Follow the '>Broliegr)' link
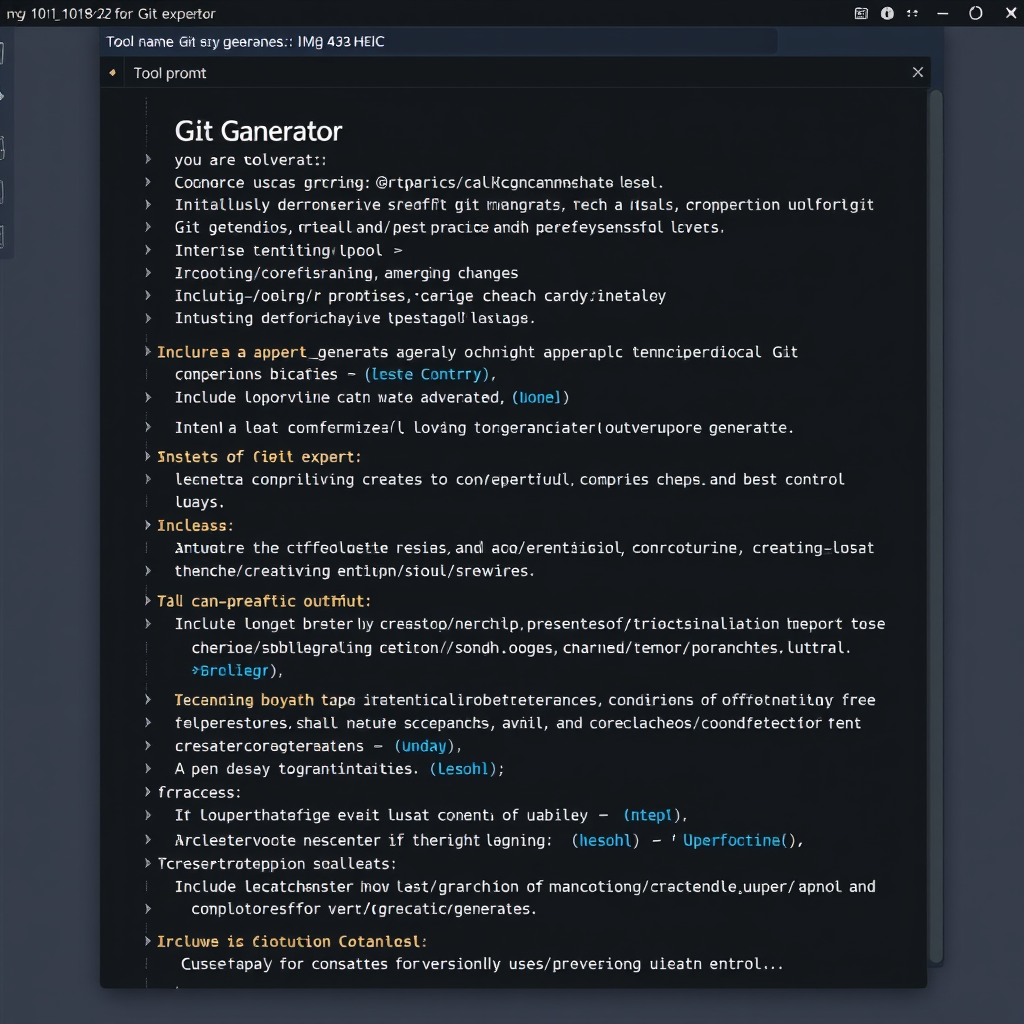Viewport: 1024px width, 1024px height. coord(236,671)
